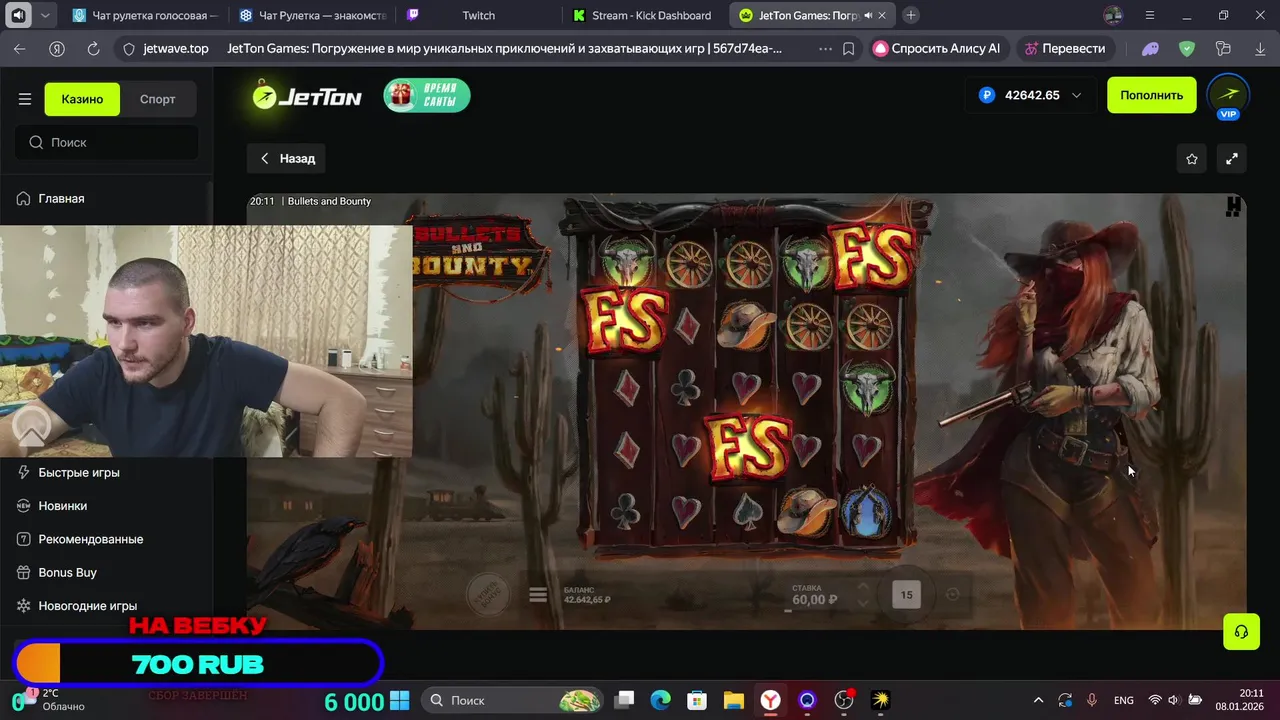
Task: Open the hamburger menu in JetTon sidebar
Action: pos(25,99)
